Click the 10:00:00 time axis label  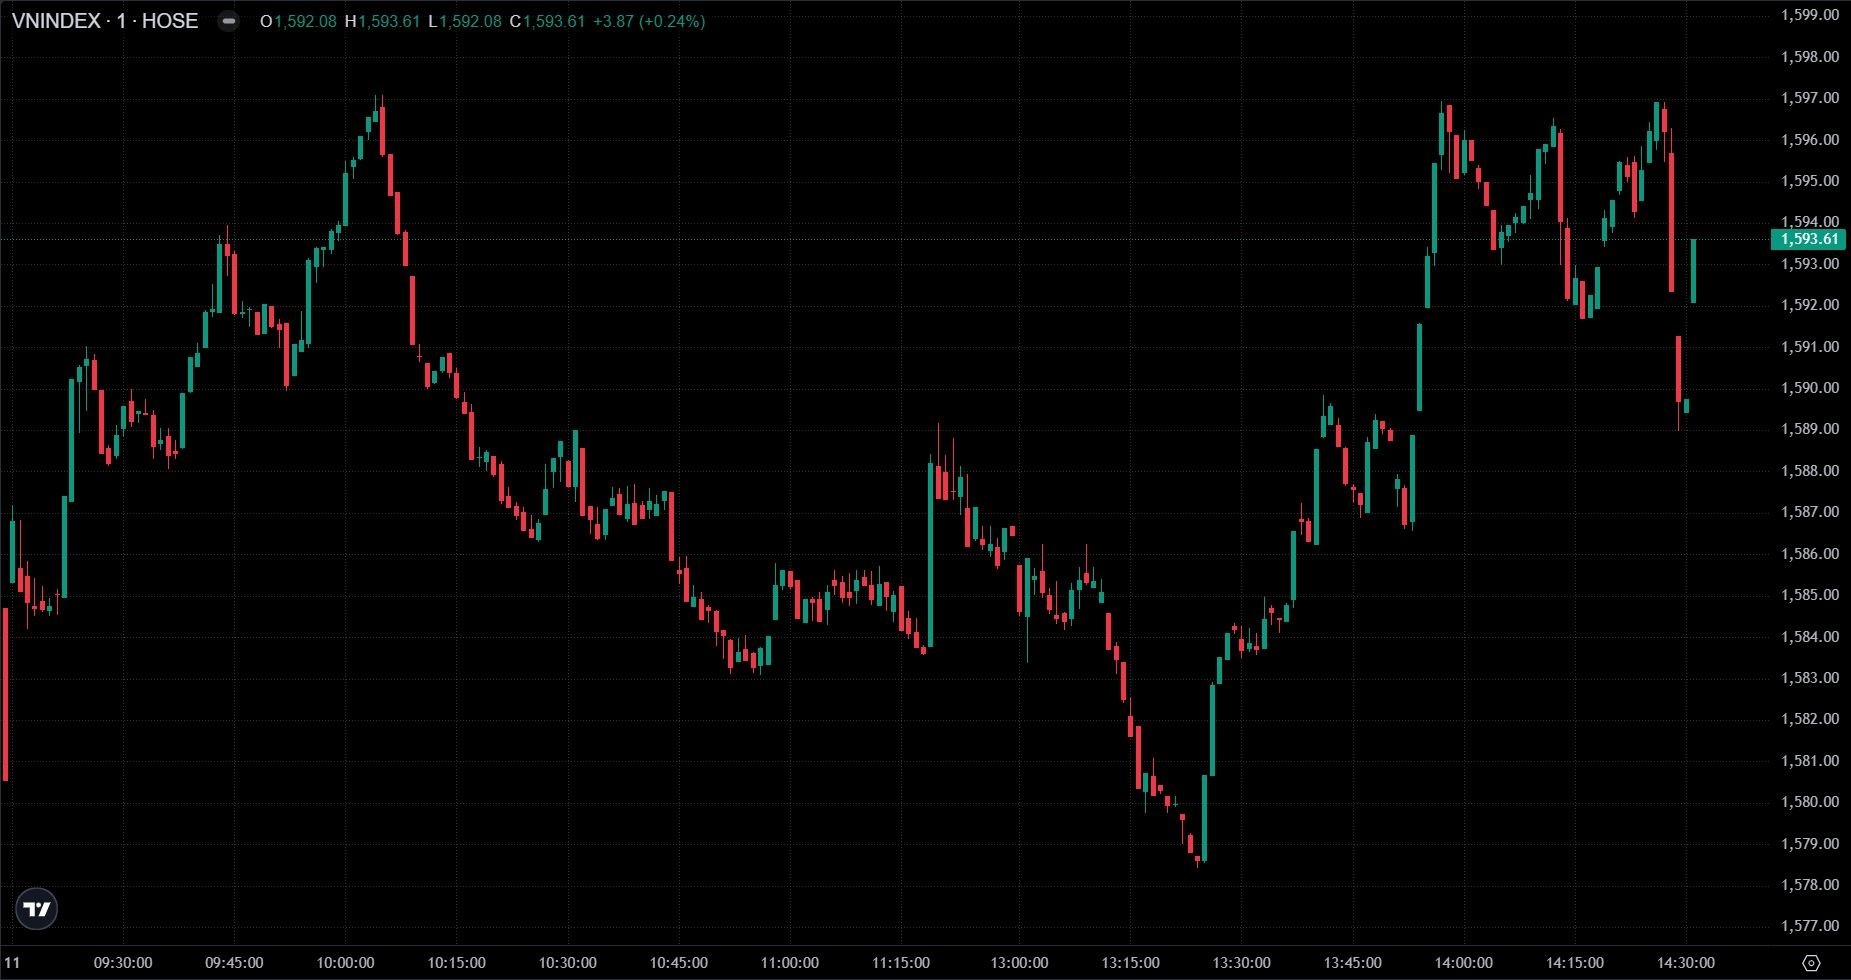click(x=345, y=963)
